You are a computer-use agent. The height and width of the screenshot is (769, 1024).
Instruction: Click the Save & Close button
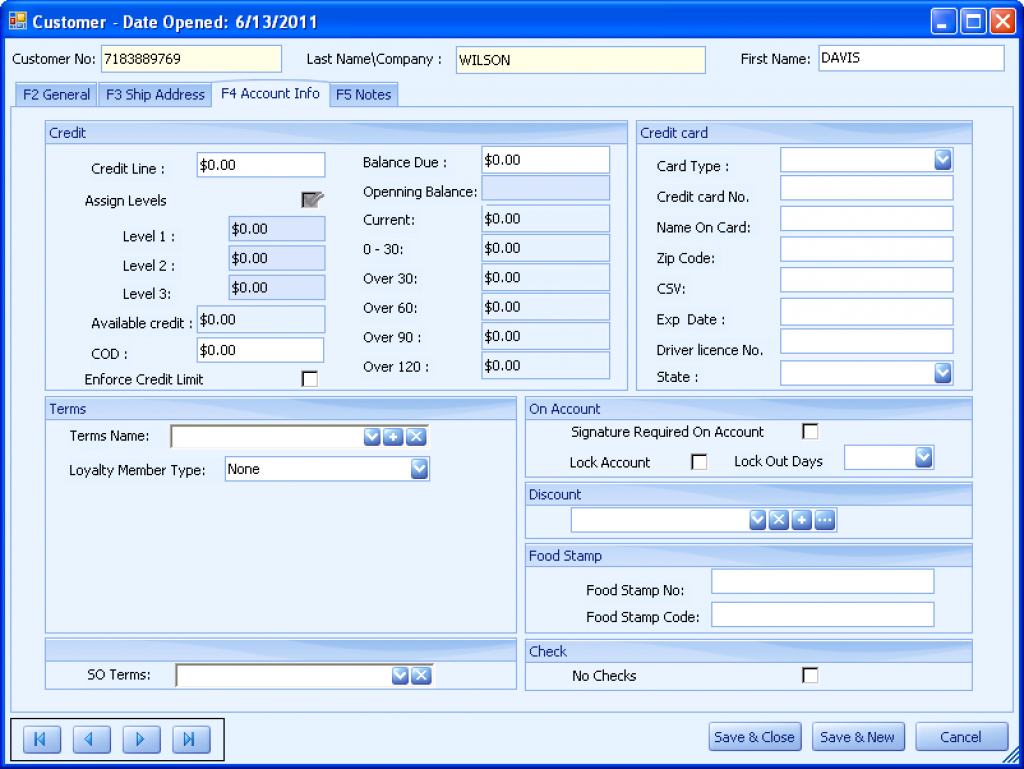click(754, 736)
